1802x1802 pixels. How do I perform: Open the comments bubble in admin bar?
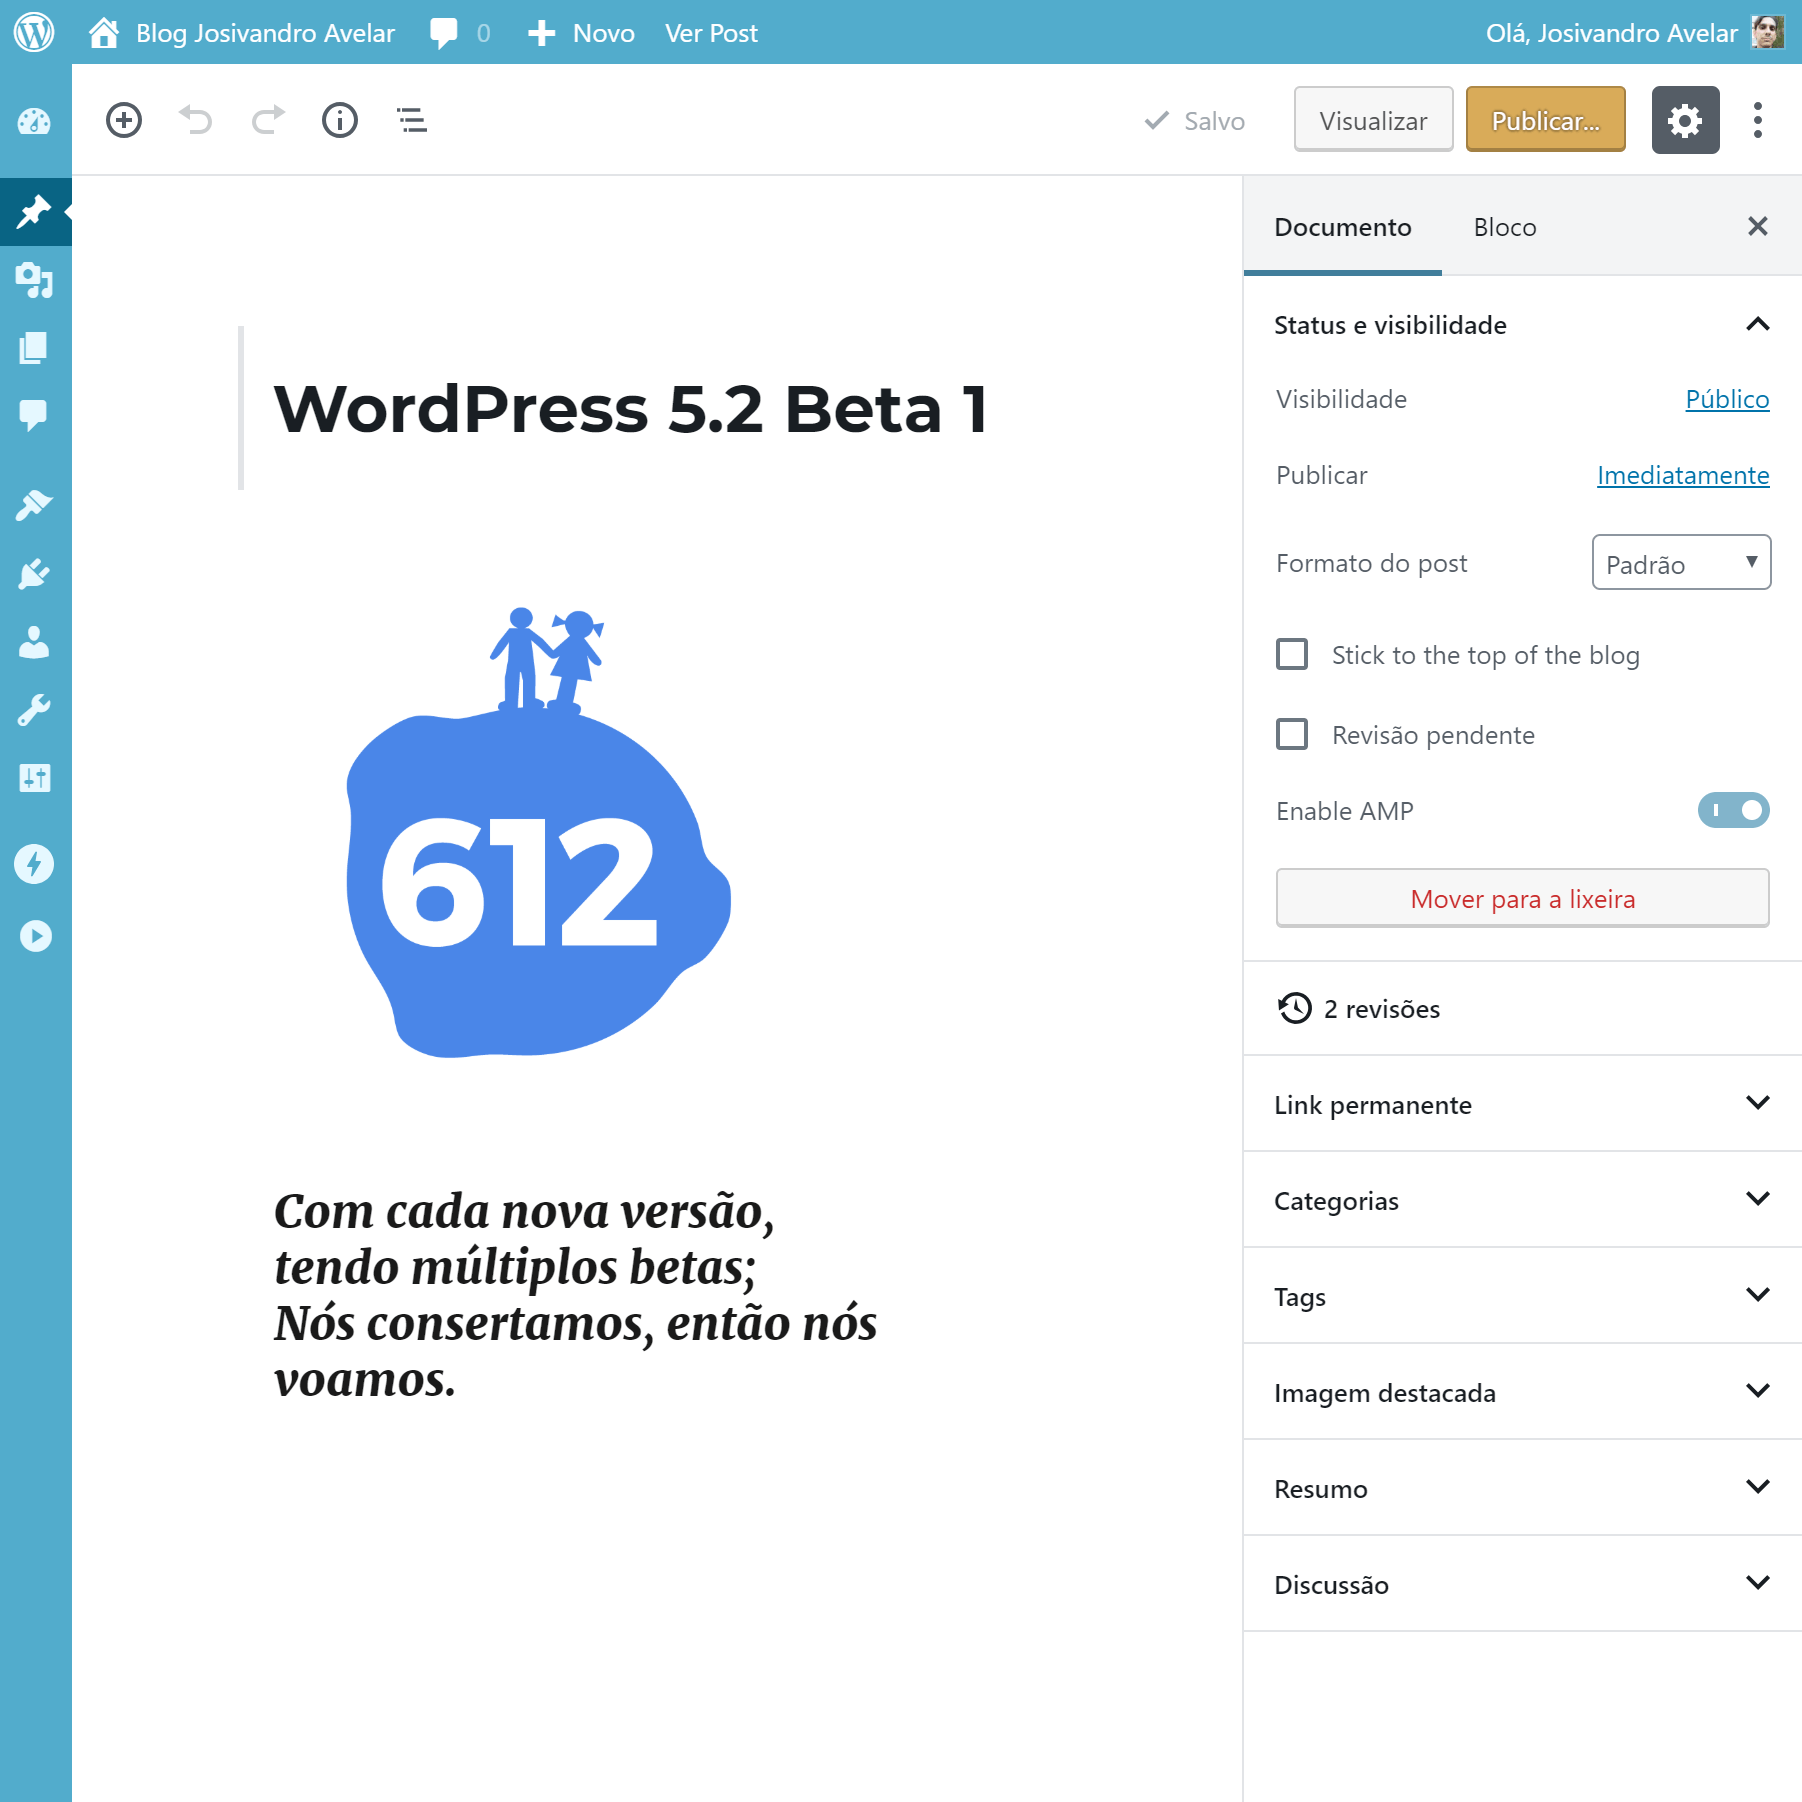[443, 33]
